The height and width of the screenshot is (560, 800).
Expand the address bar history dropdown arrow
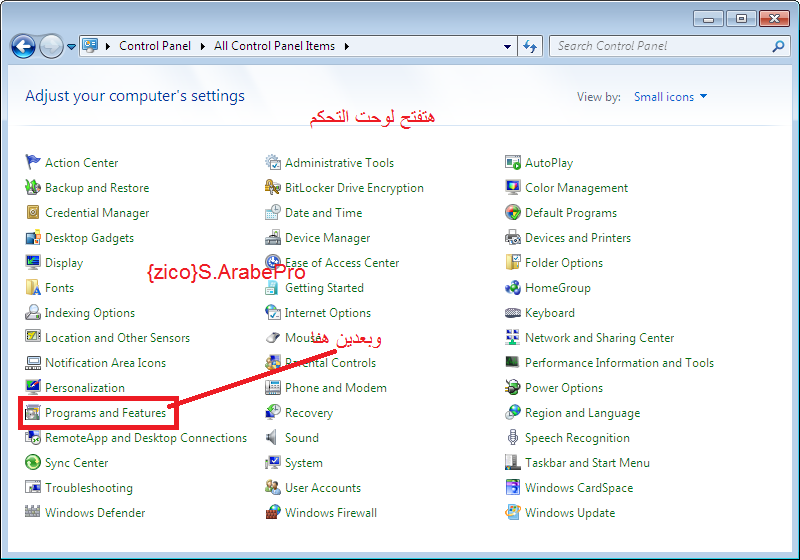click(507, 46)
